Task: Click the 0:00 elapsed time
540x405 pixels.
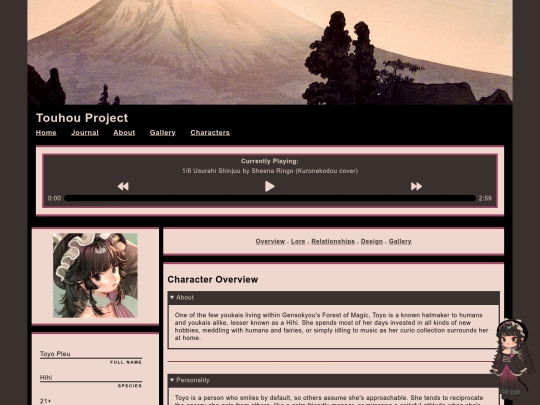Action: coord(54,198)
